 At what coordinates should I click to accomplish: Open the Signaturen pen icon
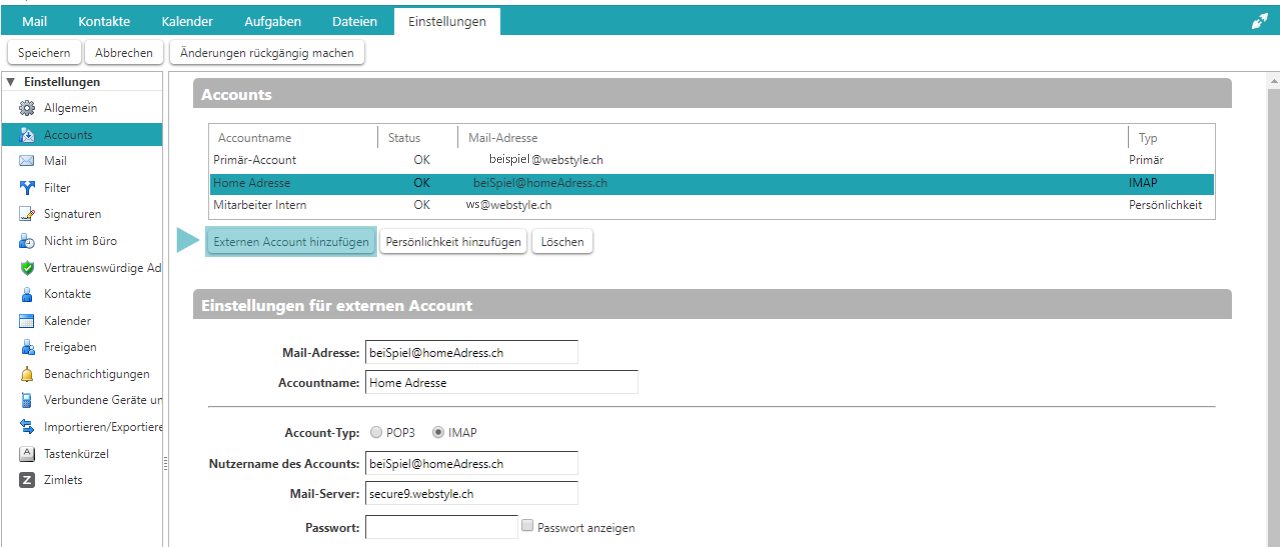coord(28,214)
